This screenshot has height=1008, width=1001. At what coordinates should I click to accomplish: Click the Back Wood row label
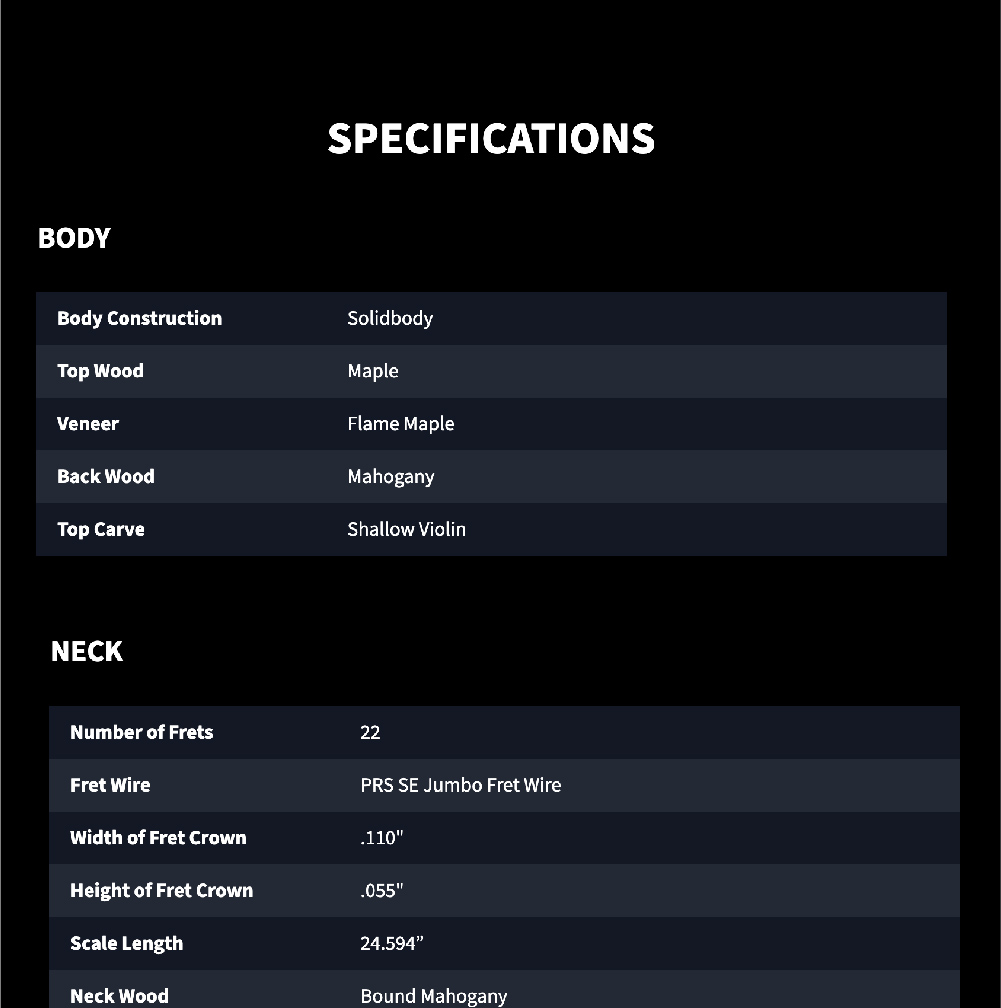tap(106, 477)
